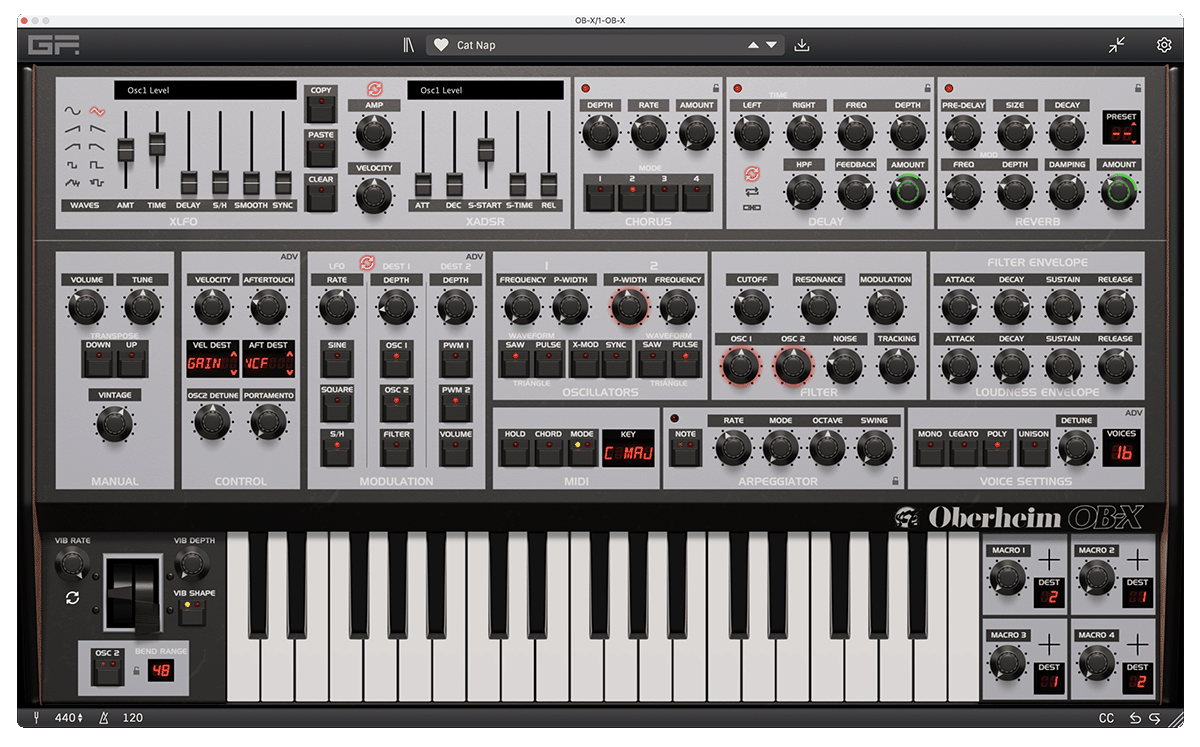Click the tuning fork icon
Screen dimensions: 1200x747
tap(37, 718)
